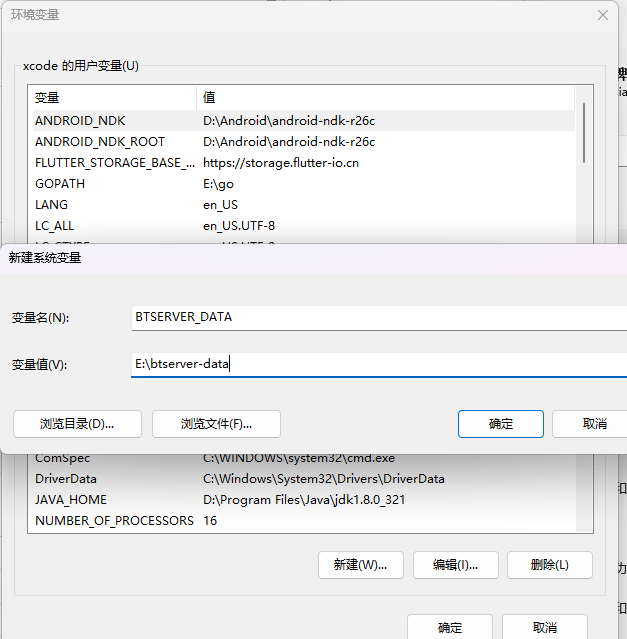Select the LANG variable row

(x=304, y=205)
